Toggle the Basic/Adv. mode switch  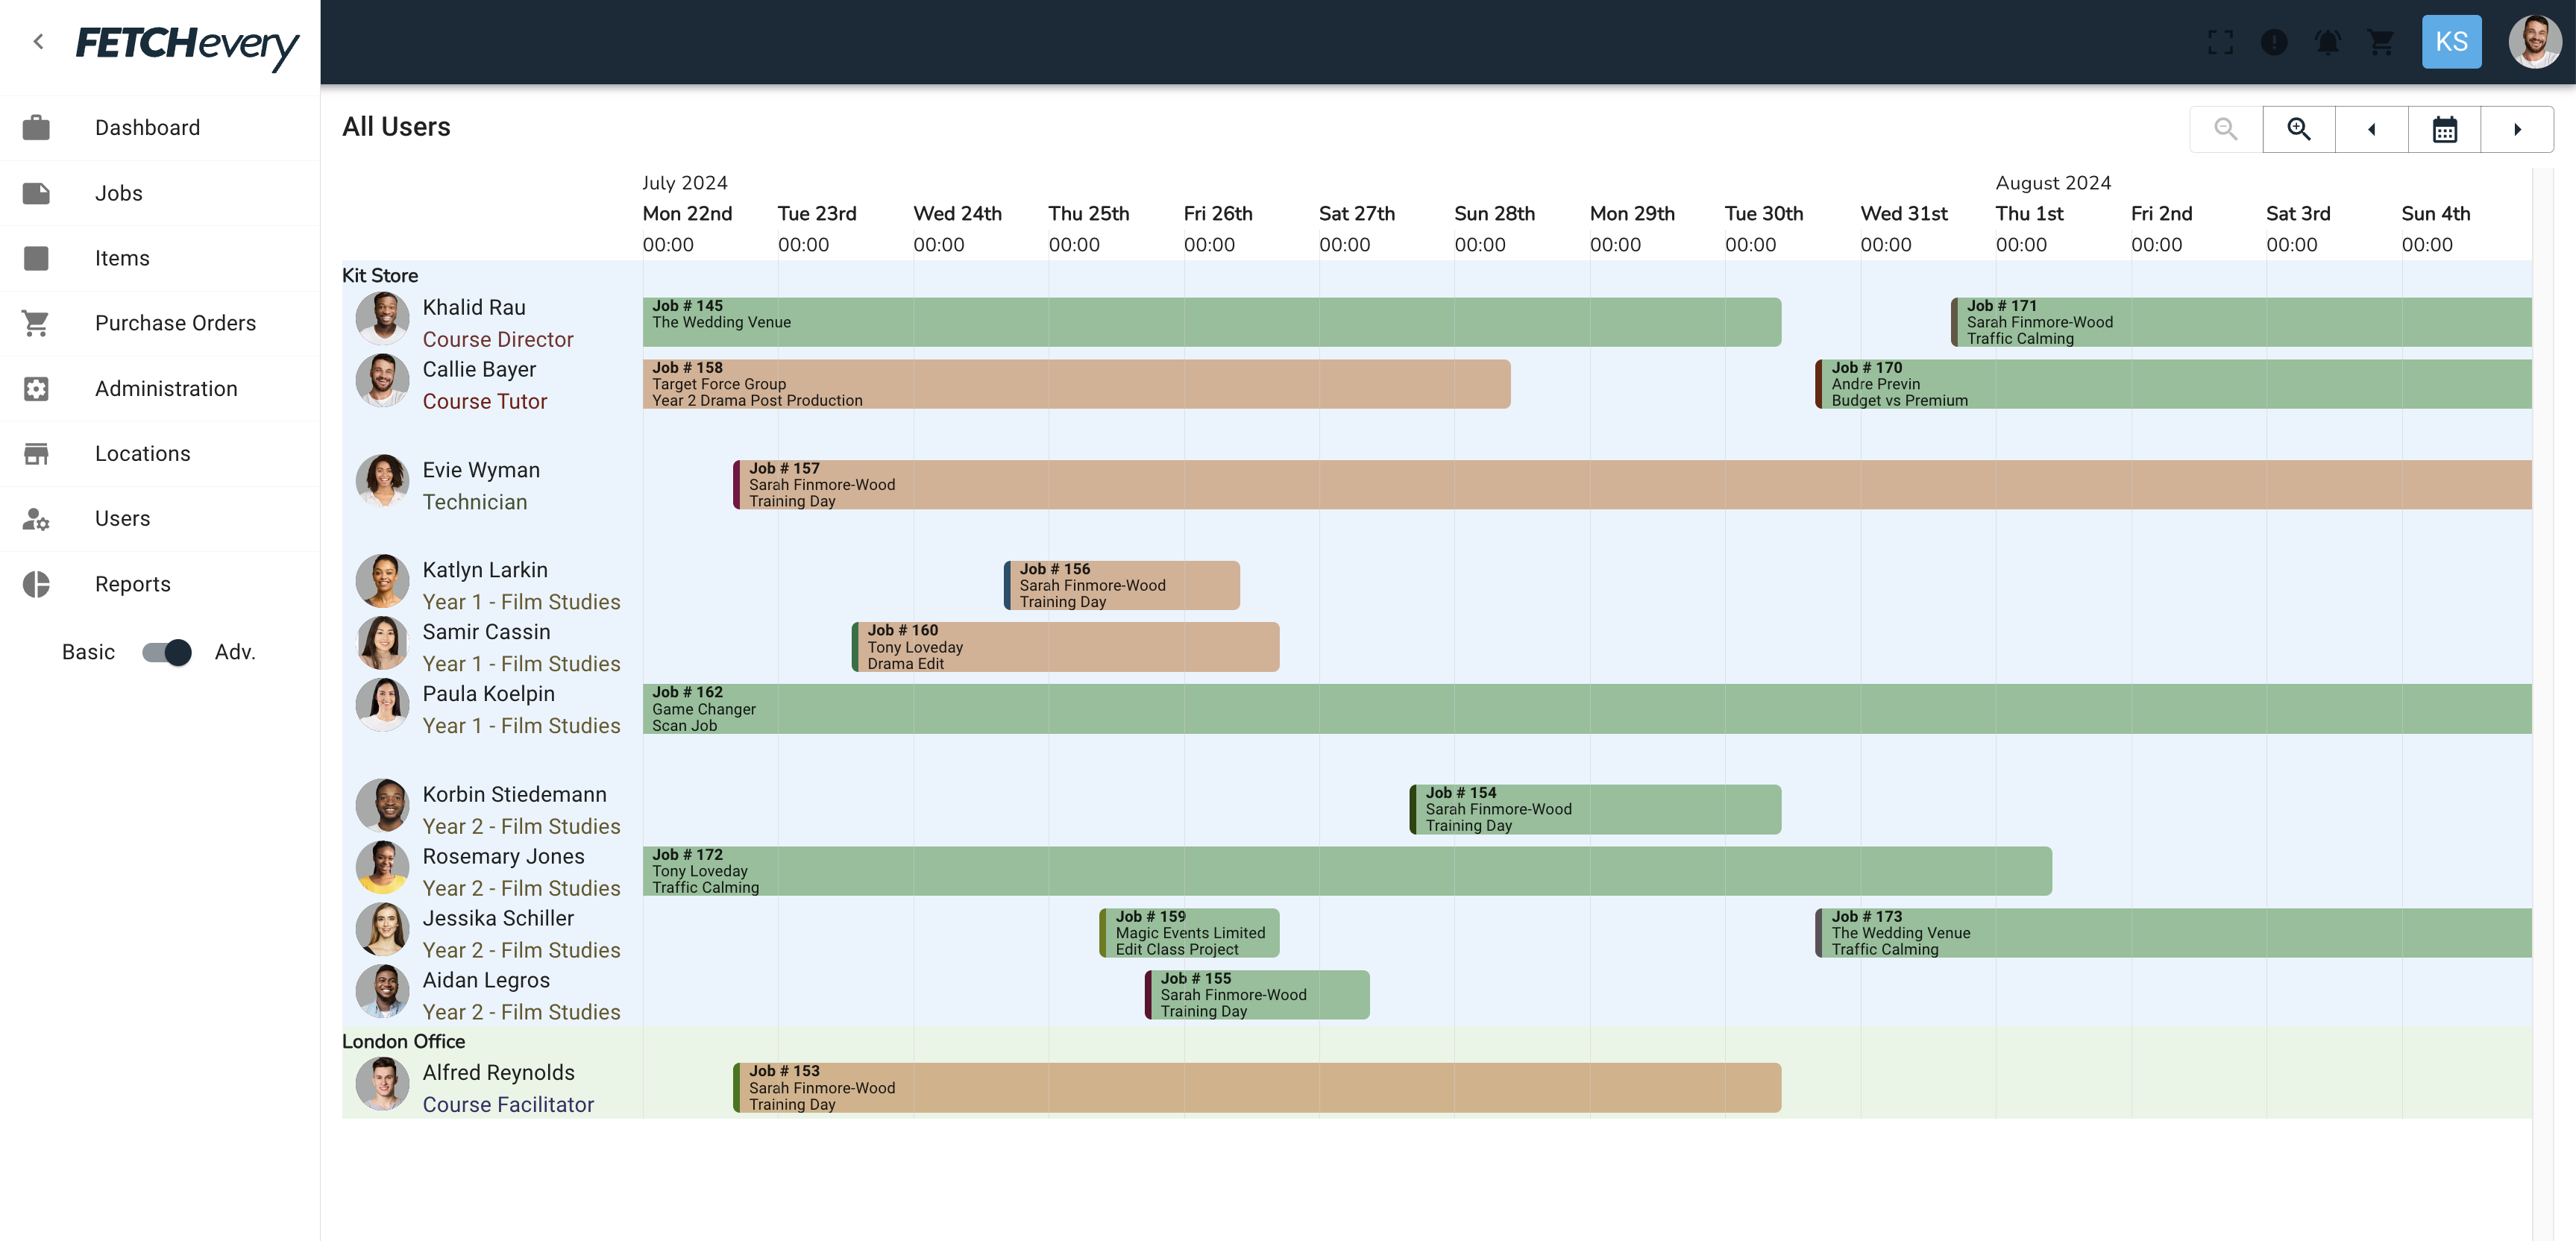click(166, 652)
